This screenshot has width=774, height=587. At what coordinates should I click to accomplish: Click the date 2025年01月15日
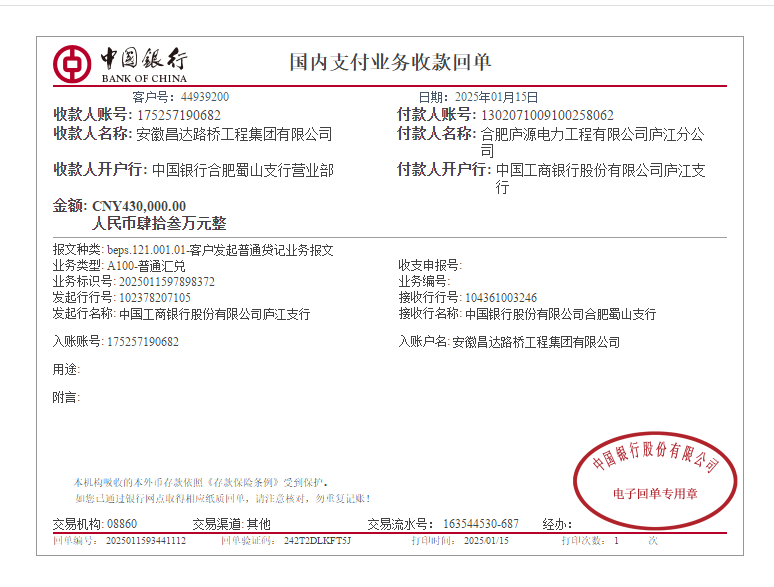point(496,97)
